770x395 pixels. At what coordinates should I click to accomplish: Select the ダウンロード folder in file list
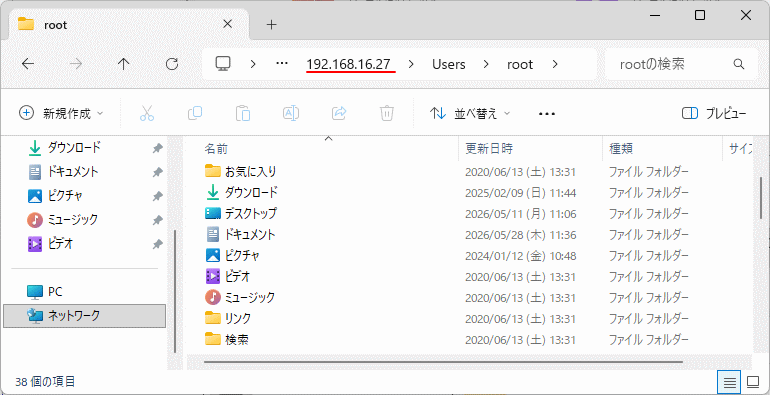click(242, 193)
